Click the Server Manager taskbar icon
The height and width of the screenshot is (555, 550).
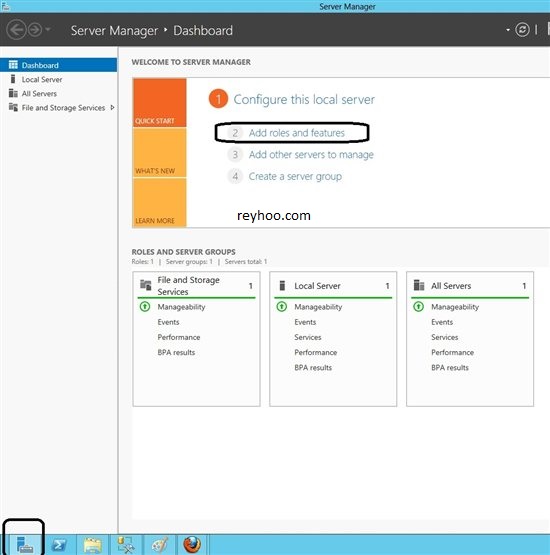[25, 544]
